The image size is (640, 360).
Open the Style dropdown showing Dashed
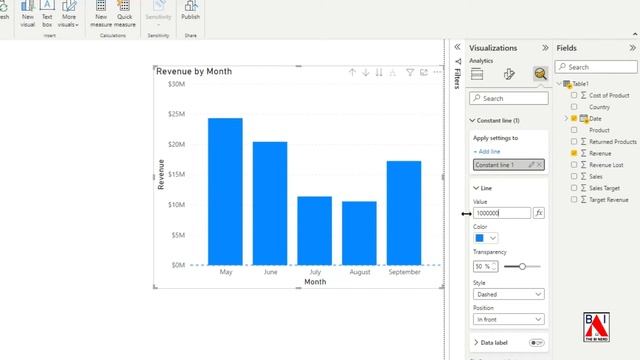pyautogui.click(x=509, y=294)
